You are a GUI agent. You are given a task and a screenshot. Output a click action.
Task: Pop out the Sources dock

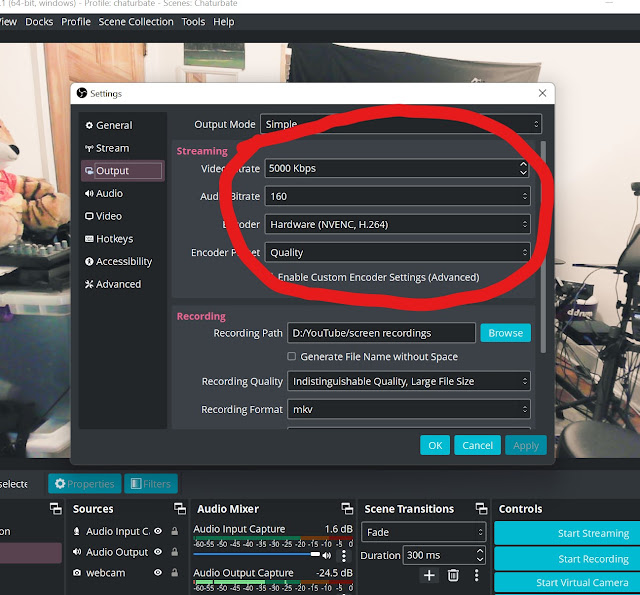coord(180,509)
